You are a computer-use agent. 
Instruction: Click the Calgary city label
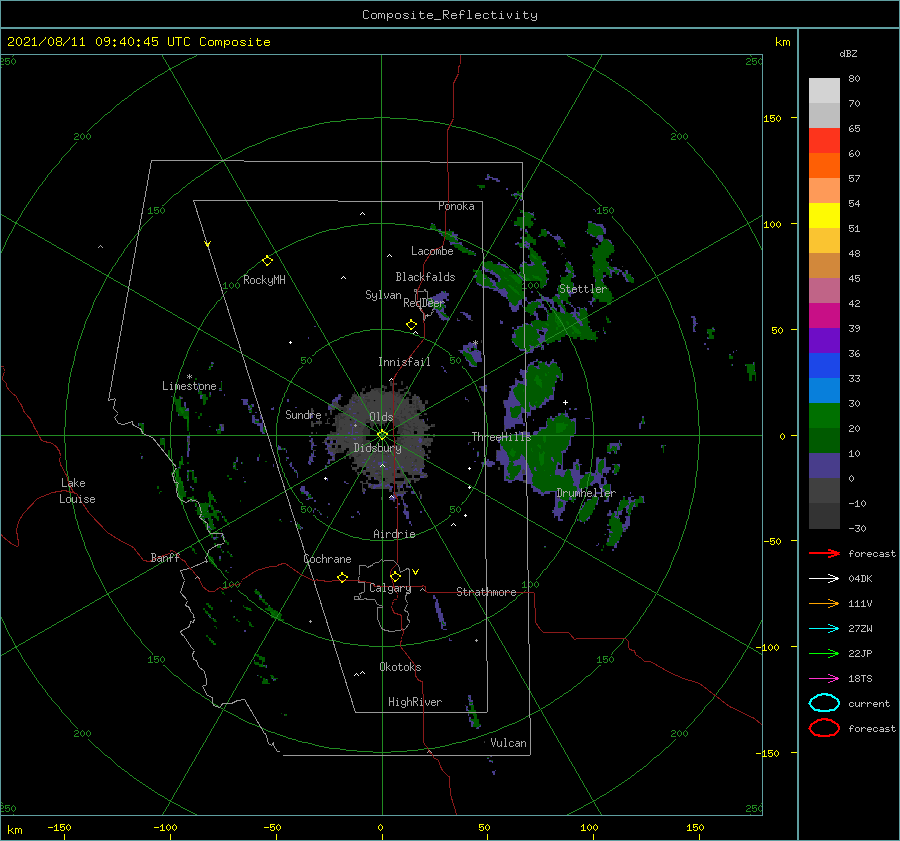(x=390, y=588)
